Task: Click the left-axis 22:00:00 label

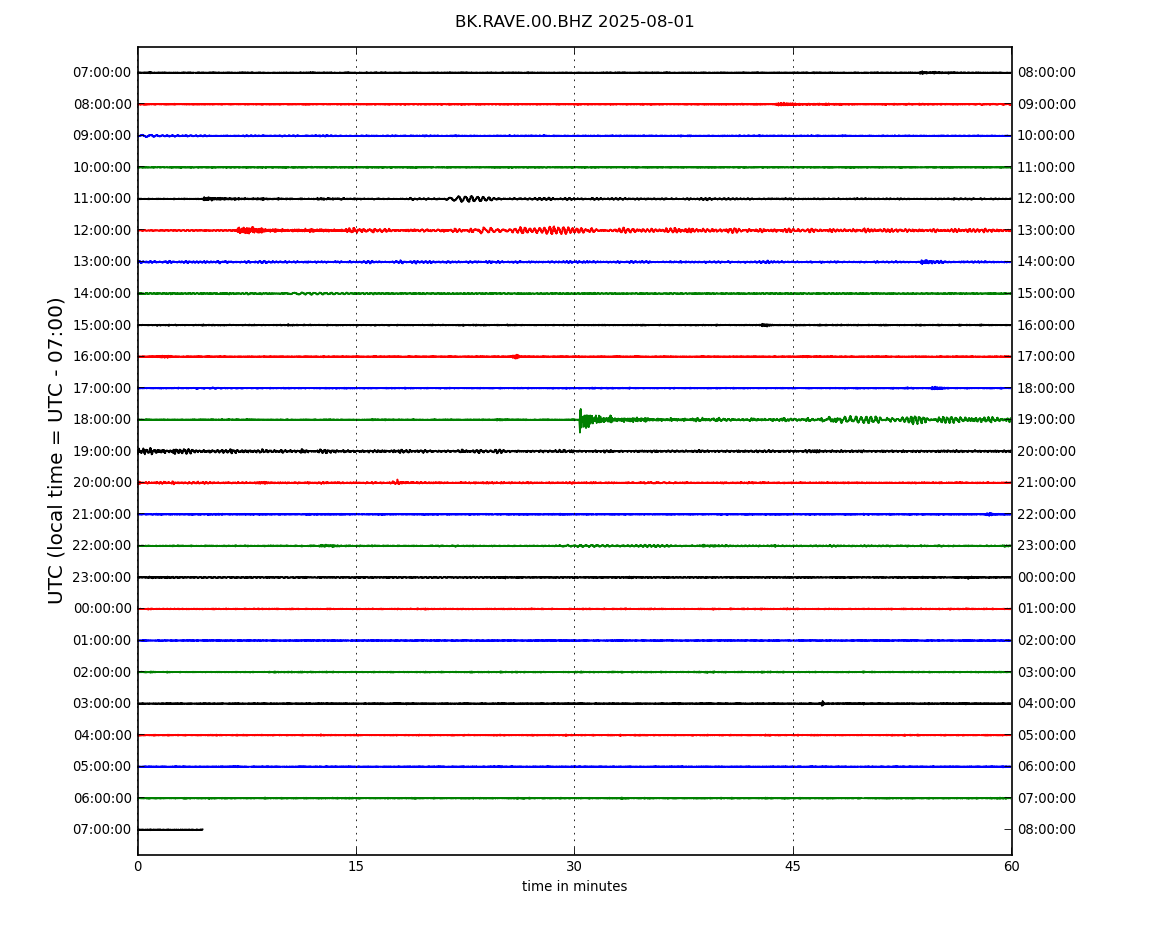Action: pos(103,546)
